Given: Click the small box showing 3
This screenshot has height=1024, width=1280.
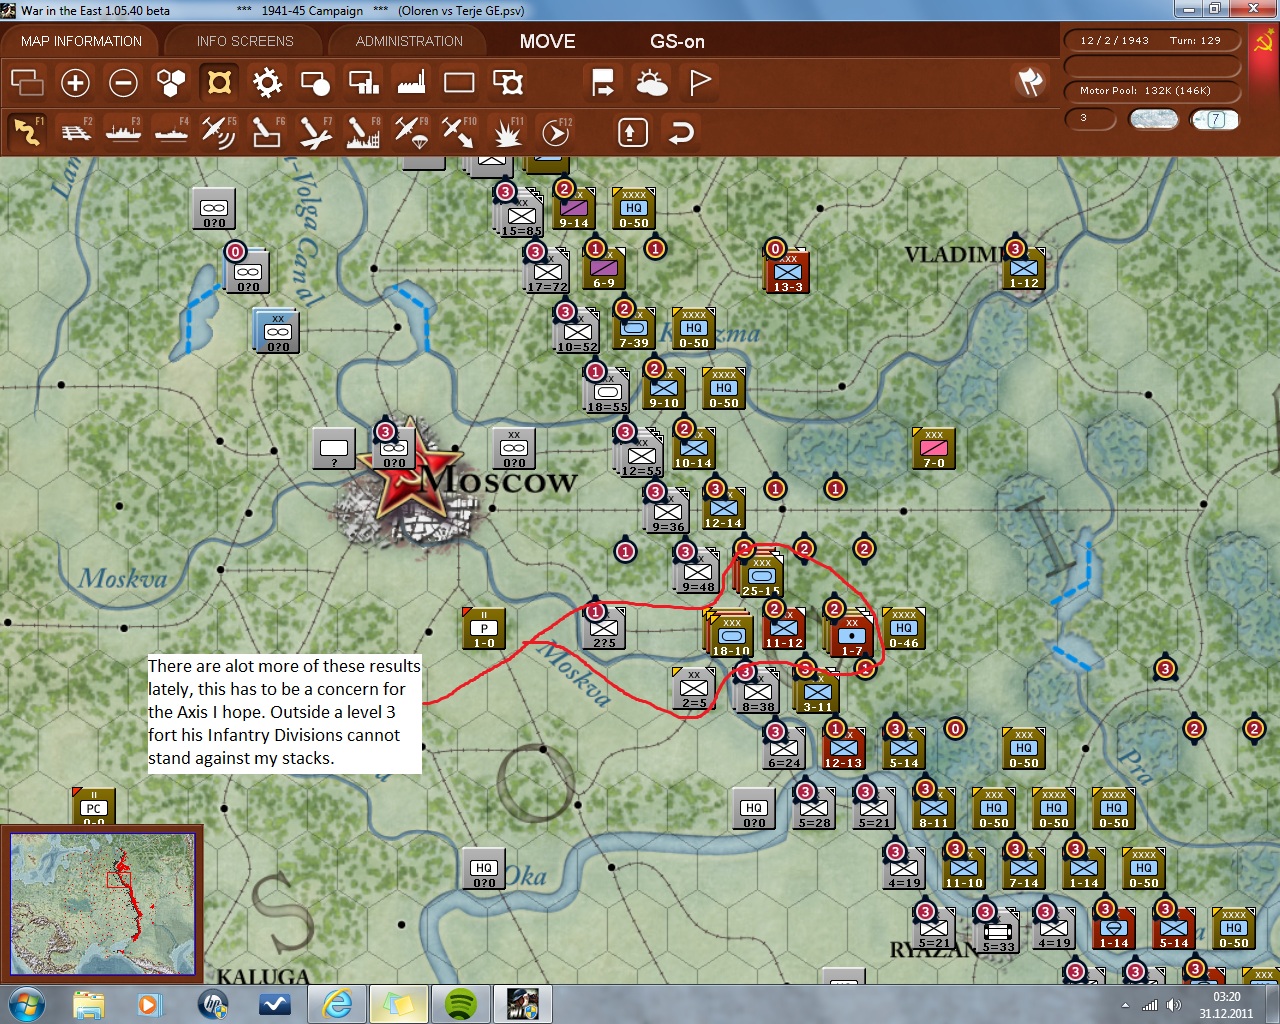Looking at the screenshot, I should pyautogui.click(x=1091, y=118).
